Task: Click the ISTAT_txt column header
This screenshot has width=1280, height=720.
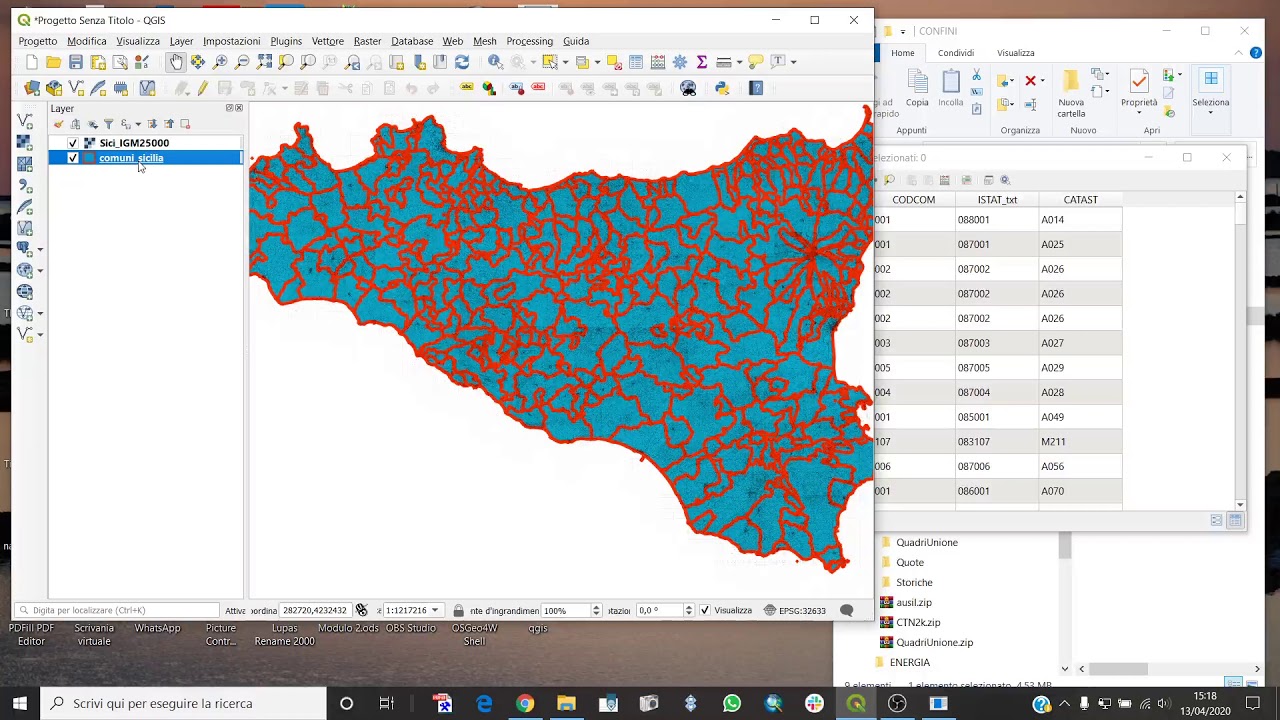Action: (x=997, y=200)
